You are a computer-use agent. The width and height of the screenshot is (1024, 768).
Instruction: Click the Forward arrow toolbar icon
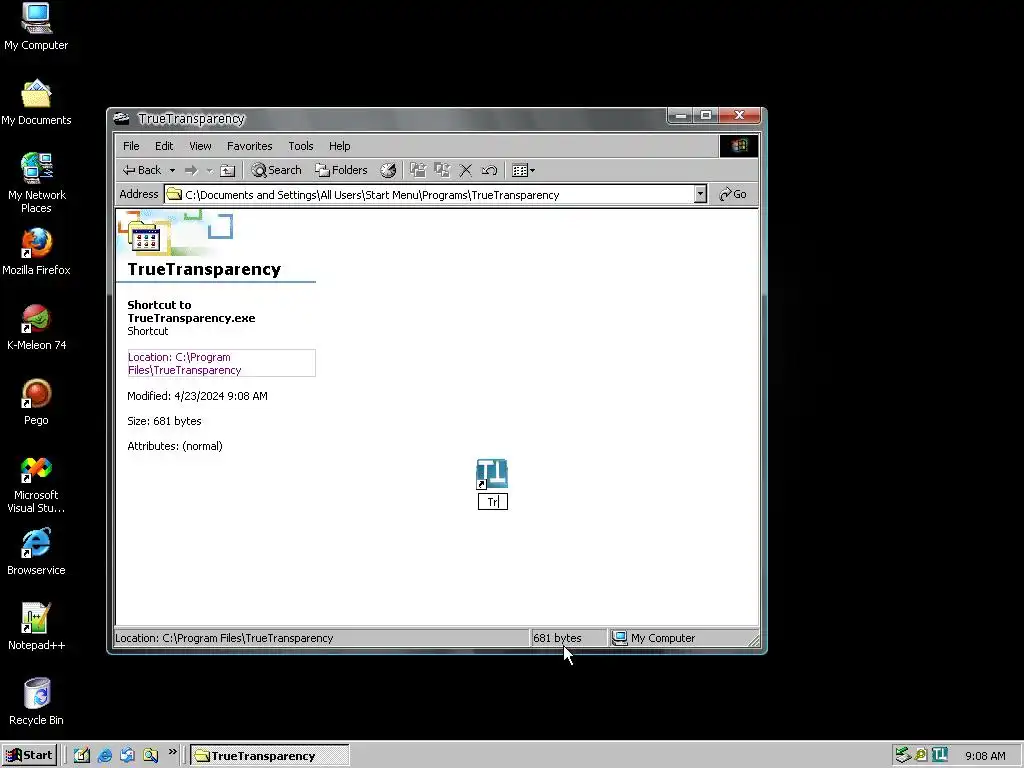pos(191,170)
